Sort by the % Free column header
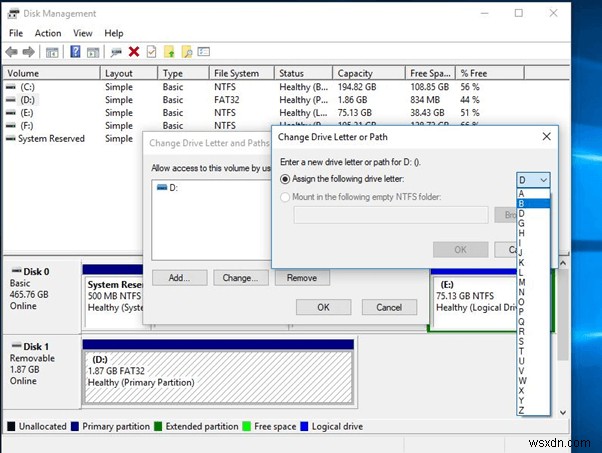Image resolution: width=602 pixels, height=453 pixels. click(490, 73)
